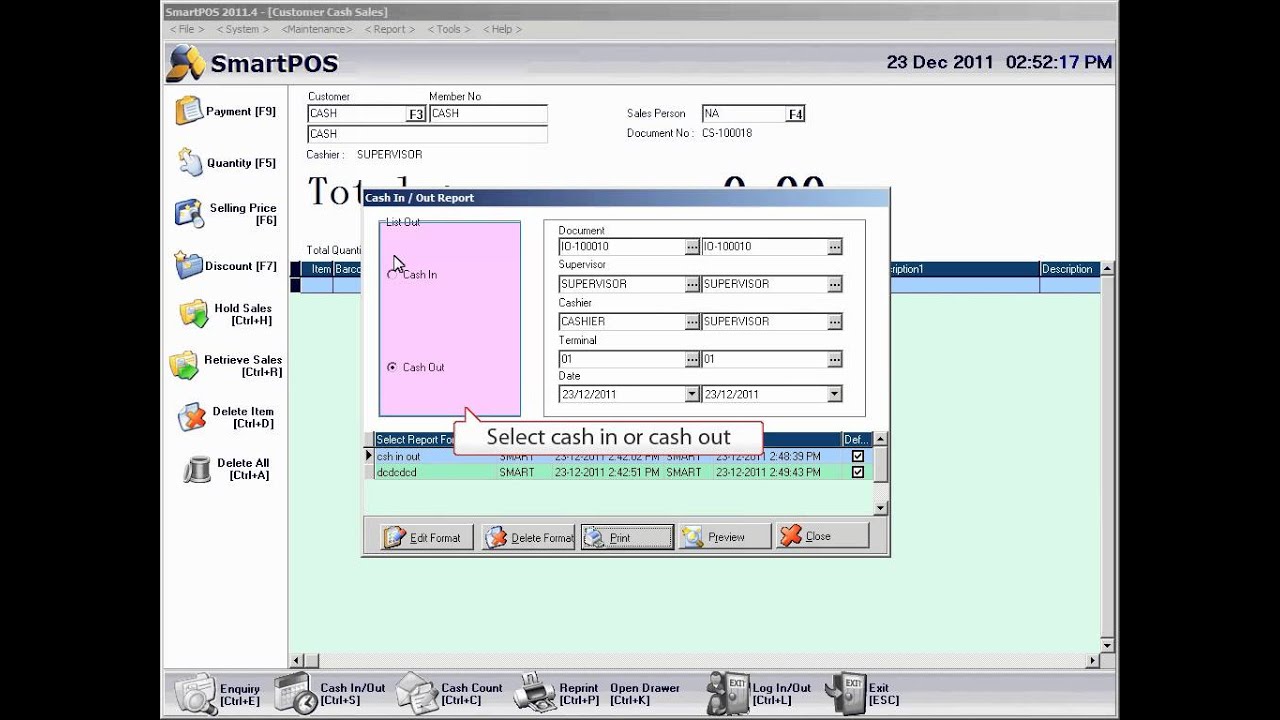The width and height of the screenshot is (1280, 720).
Task: Open the Payment F9 icon
Action: (188, 110)
